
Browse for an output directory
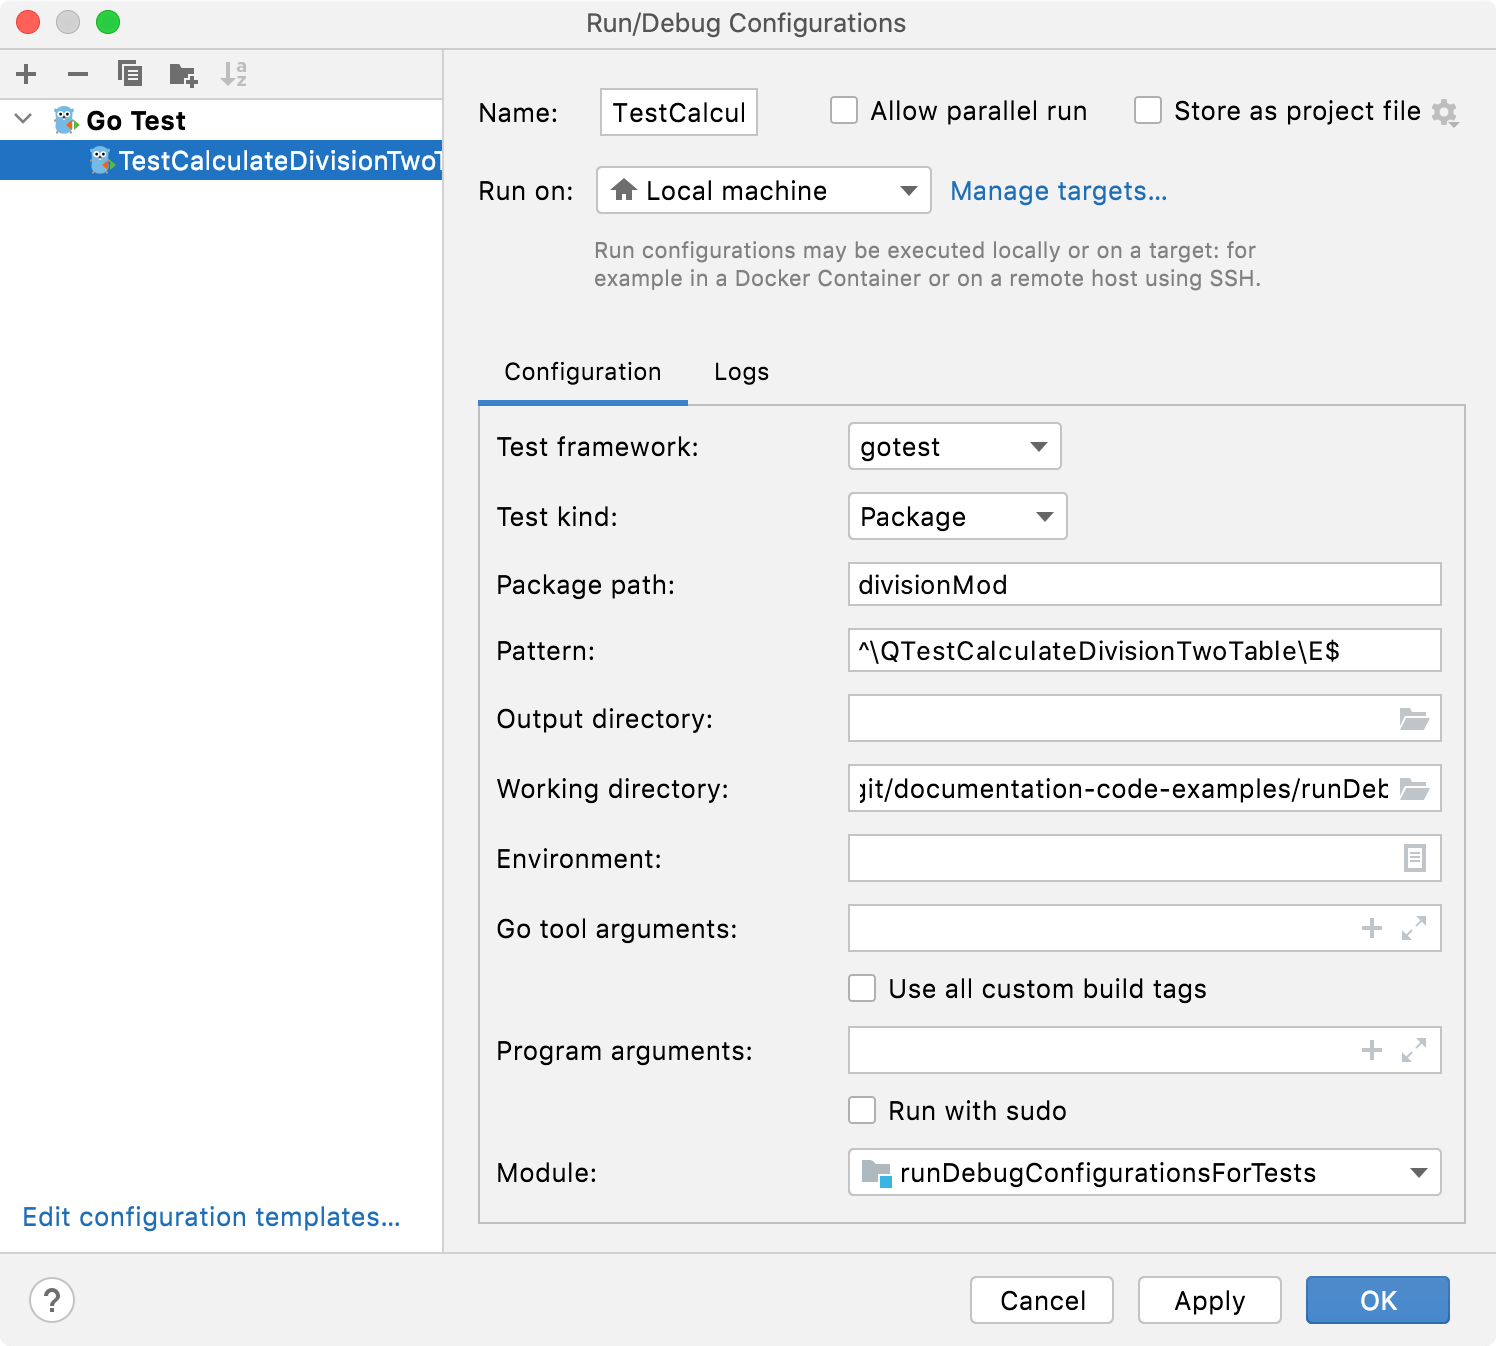[1416, 718]
